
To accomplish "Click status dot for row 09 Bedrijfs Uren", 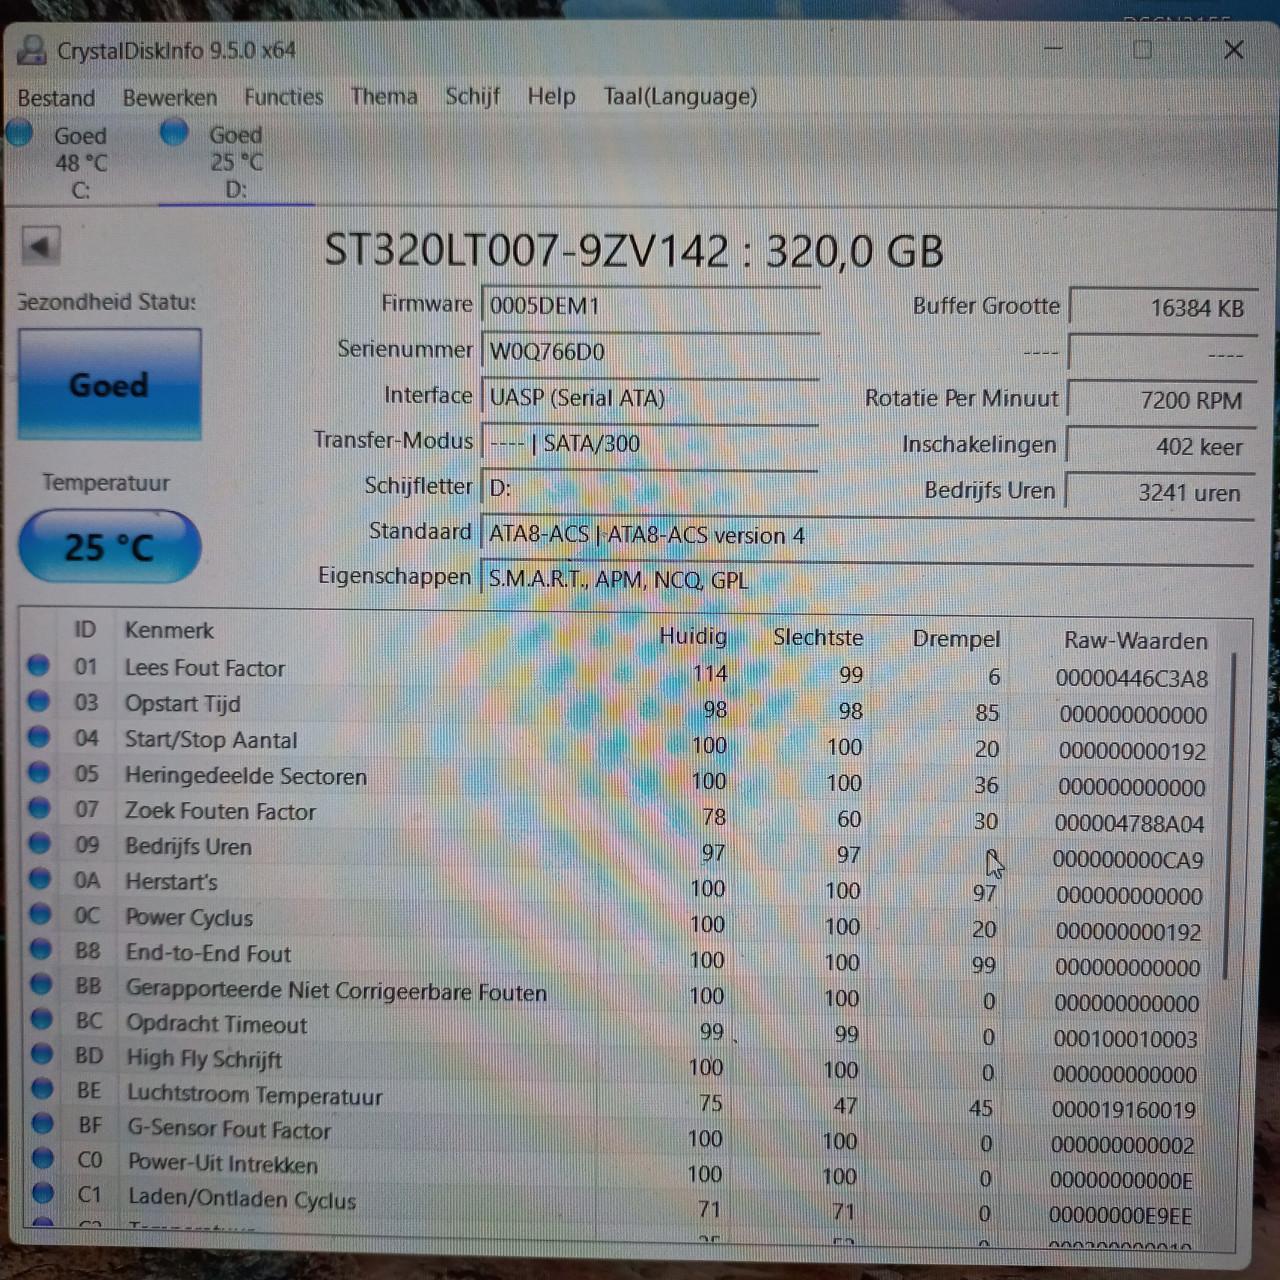I will (x=40, y=844).
